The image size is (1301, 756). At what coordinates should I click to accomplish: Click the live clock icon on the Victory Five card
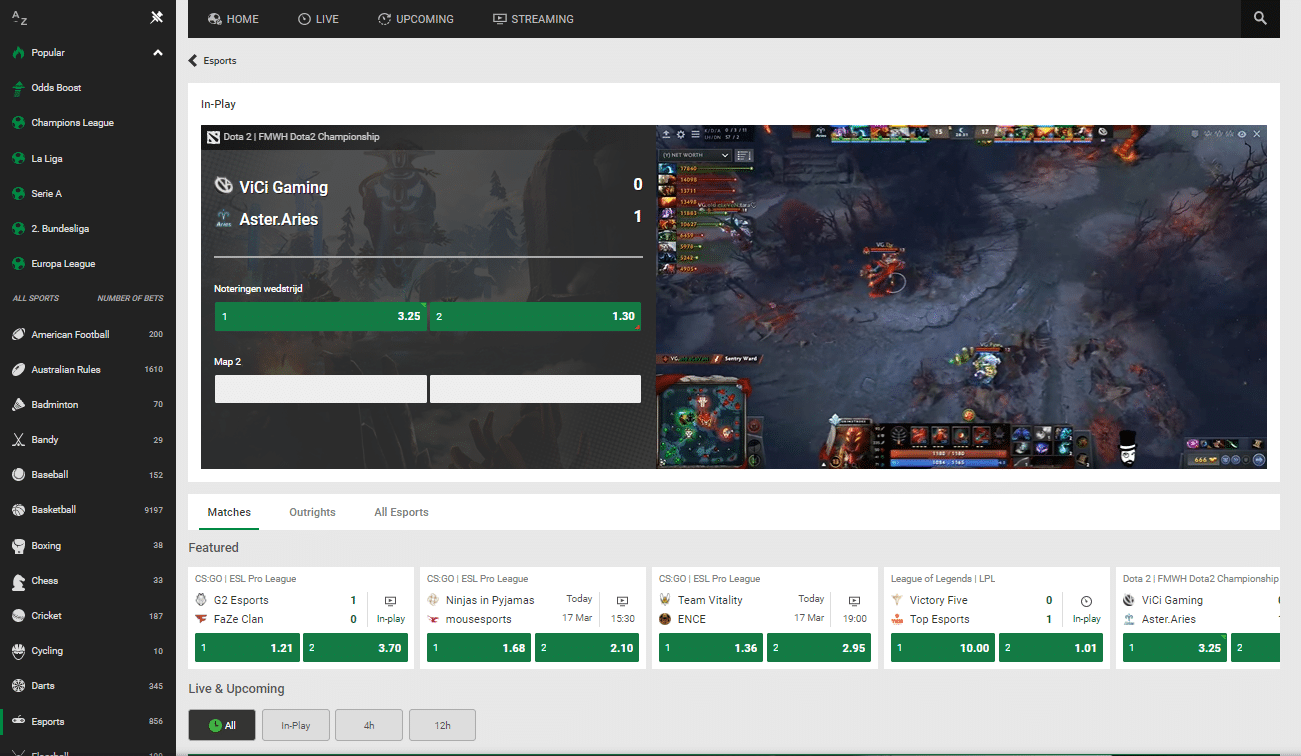[x=1086, y=601]
